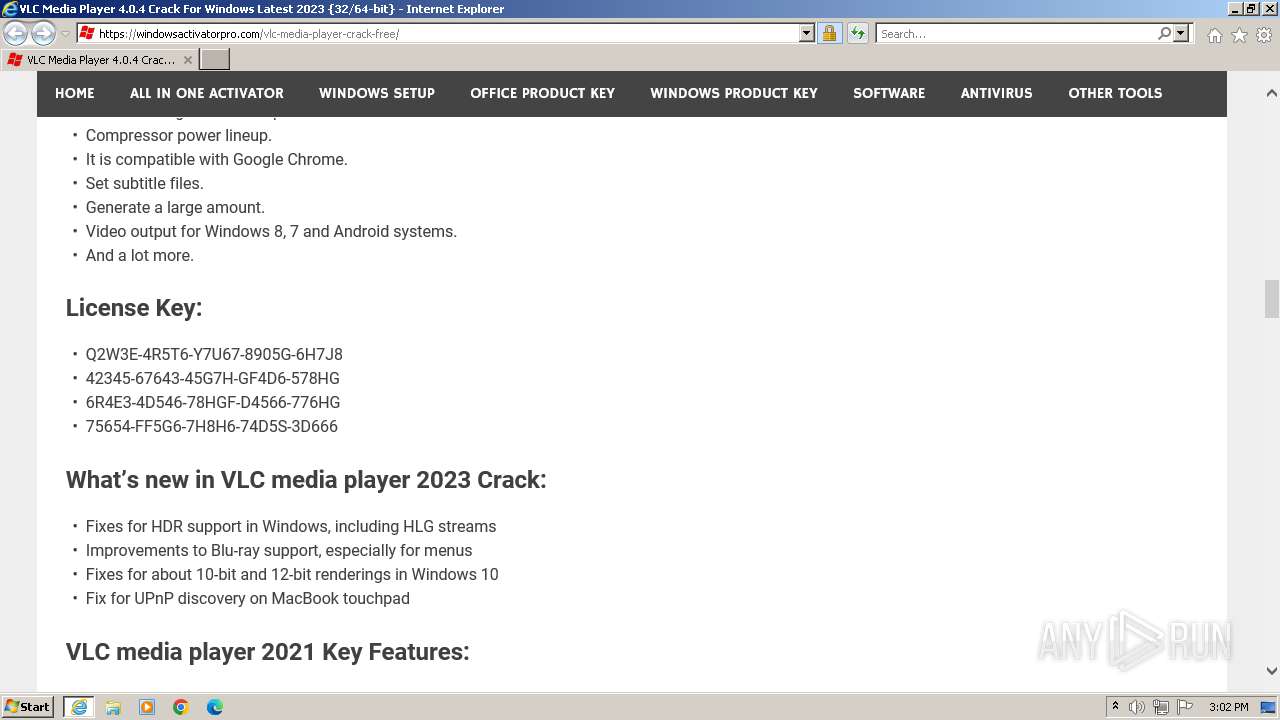Click the refresh page icon

[857, 34]
